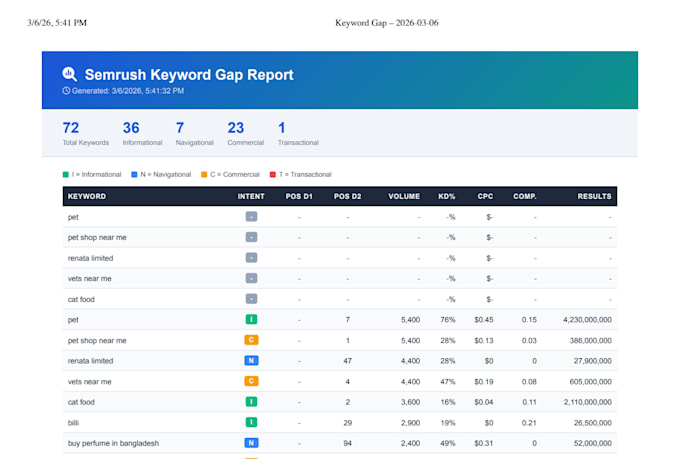The image size is (680, 459).
Task: Click the blue N badge in the row with 27,900,000 results
Action: [x=251, y=361]
